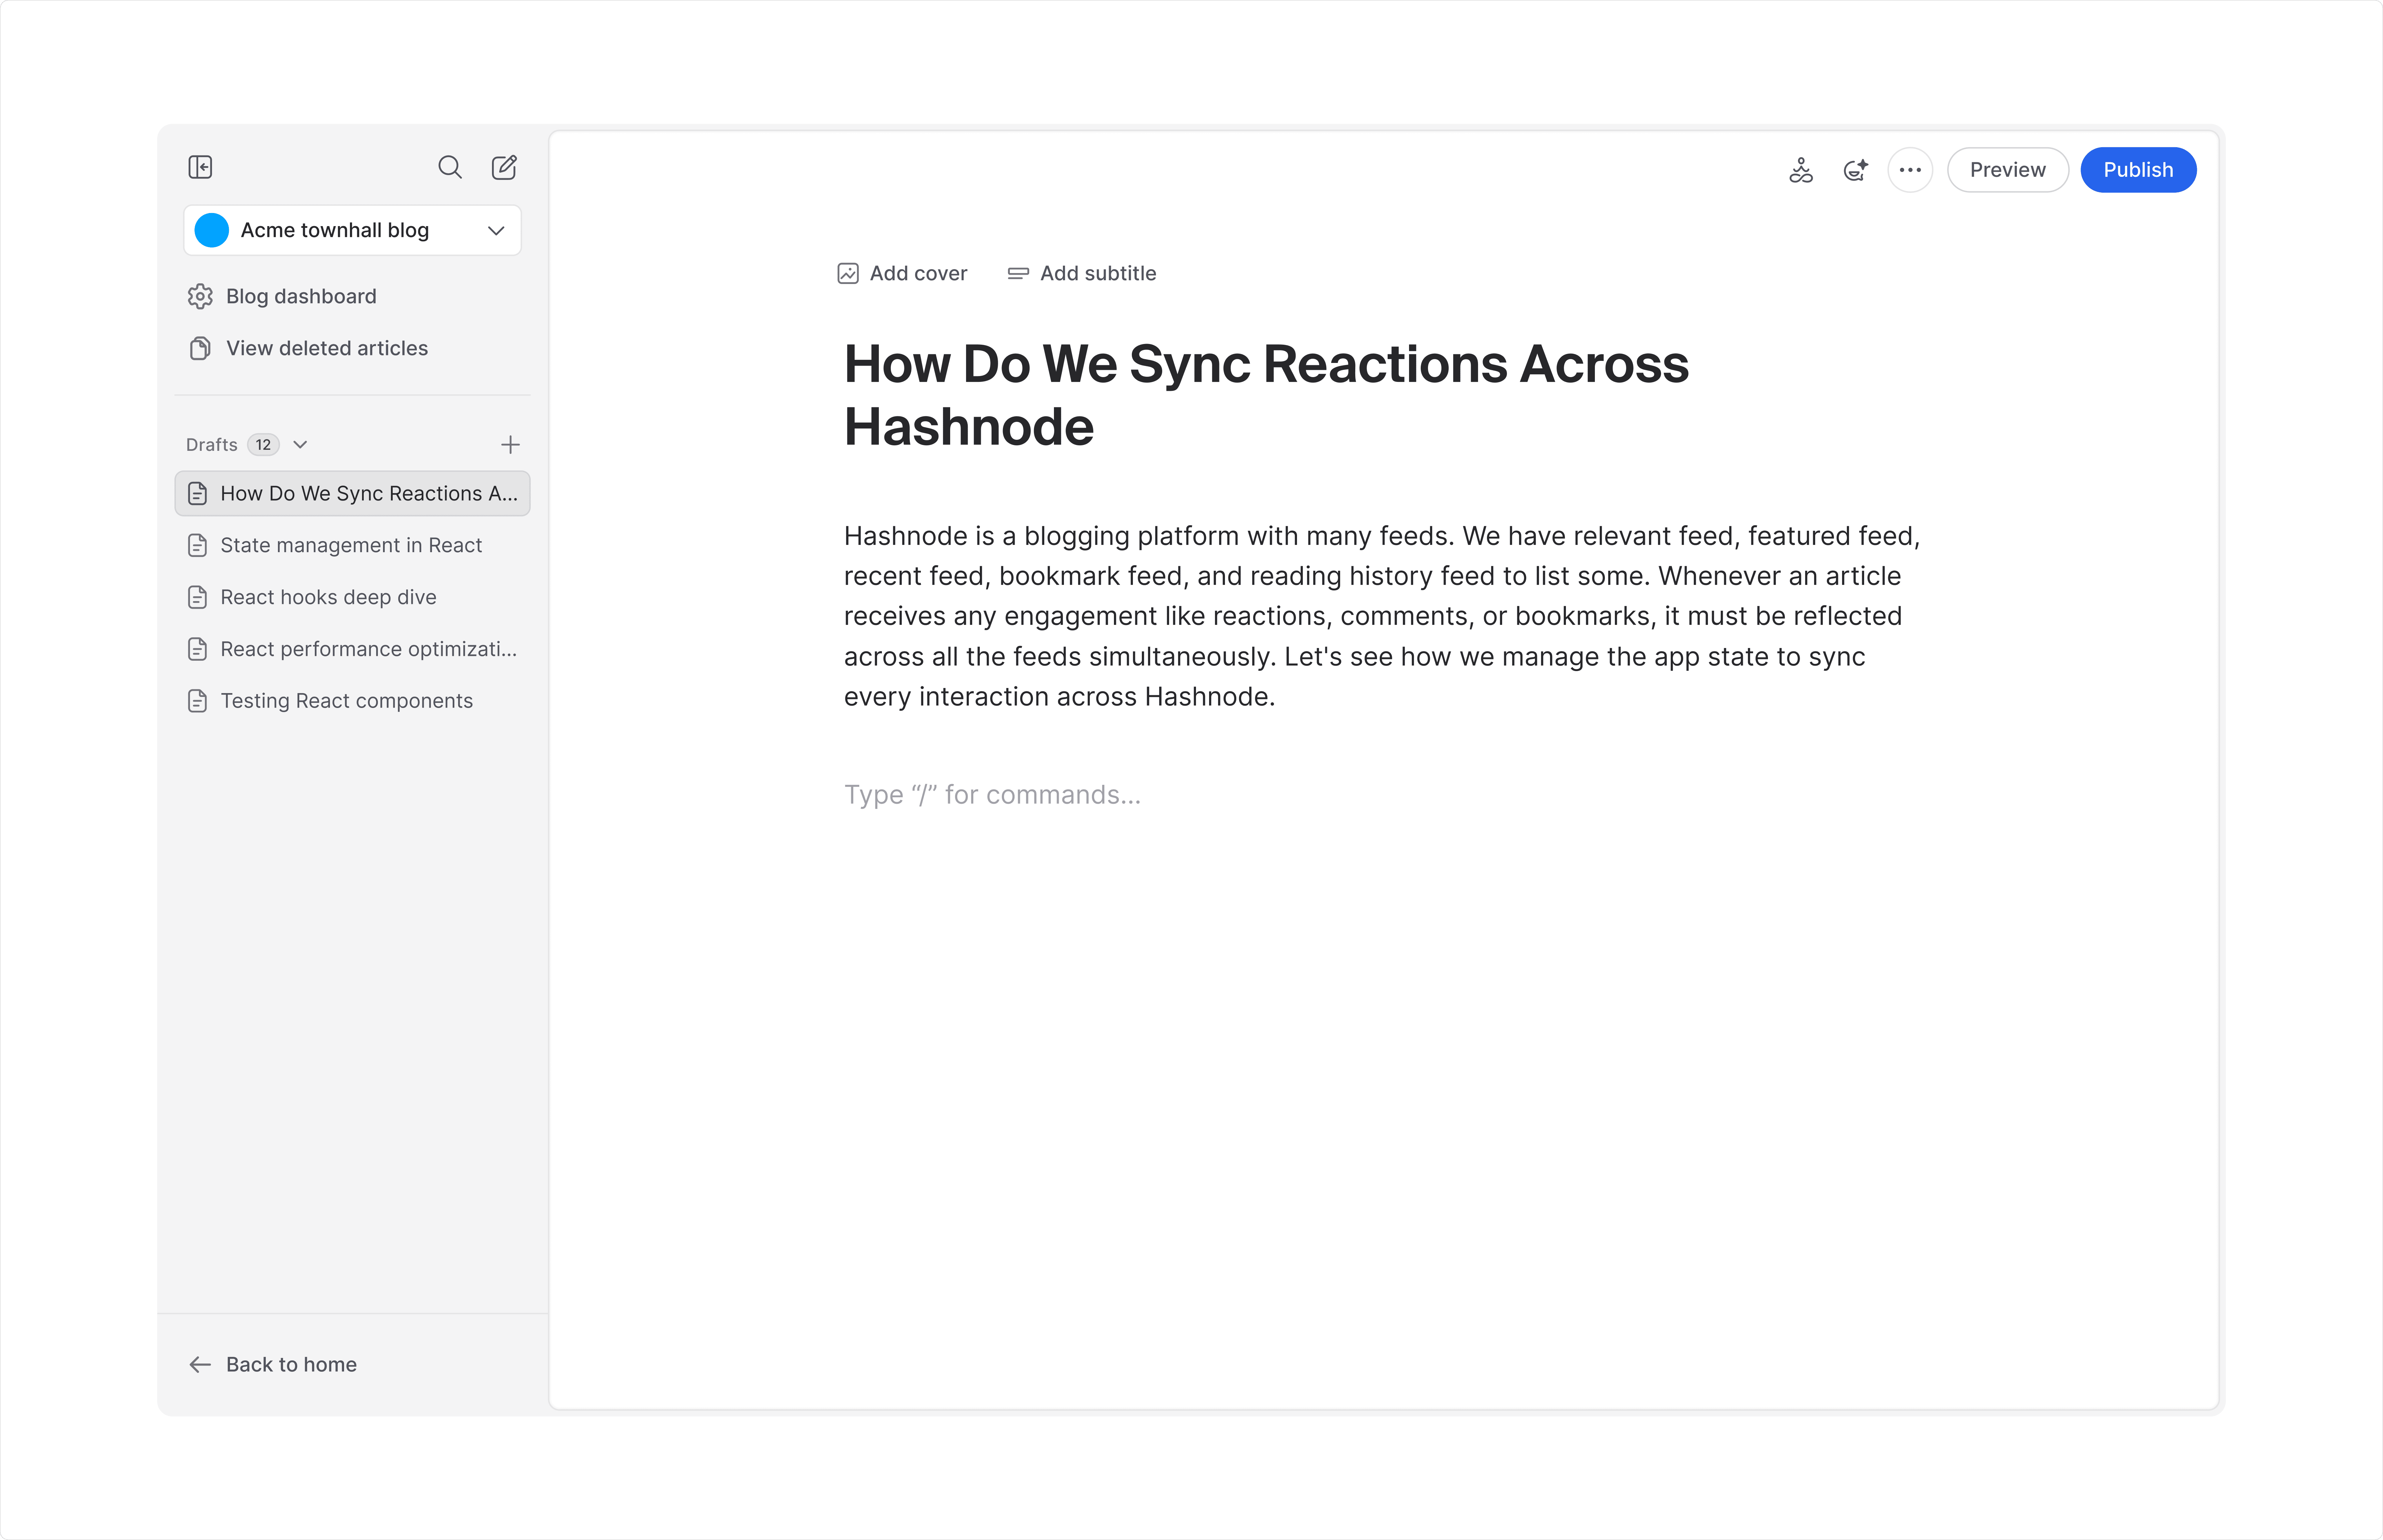The height and width of the screenshot is (1540, 2383).
Task: Open the AI sparkle assistant icon
Action: (1855, 170)
